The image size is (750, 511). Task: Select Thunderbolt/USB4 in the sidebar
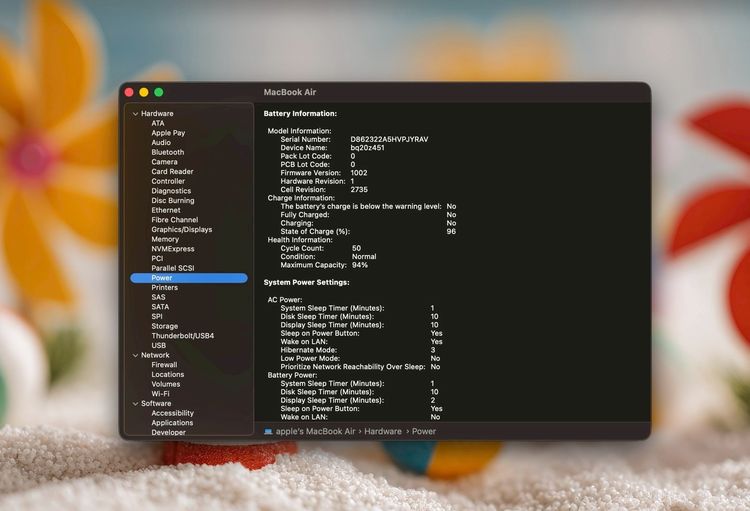click(182, 336)
